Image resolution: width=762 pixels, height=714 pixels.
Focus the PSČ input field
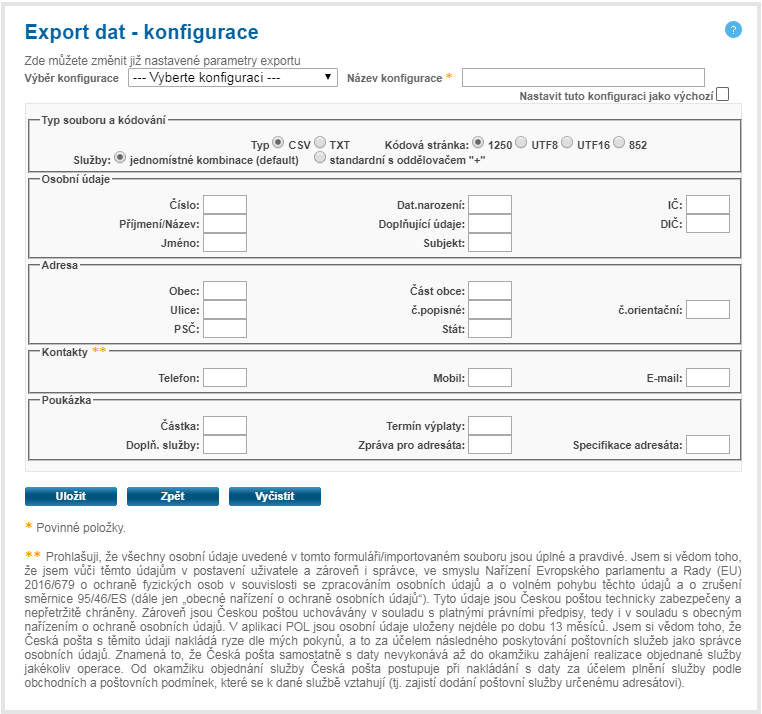(x=225, y=328)
